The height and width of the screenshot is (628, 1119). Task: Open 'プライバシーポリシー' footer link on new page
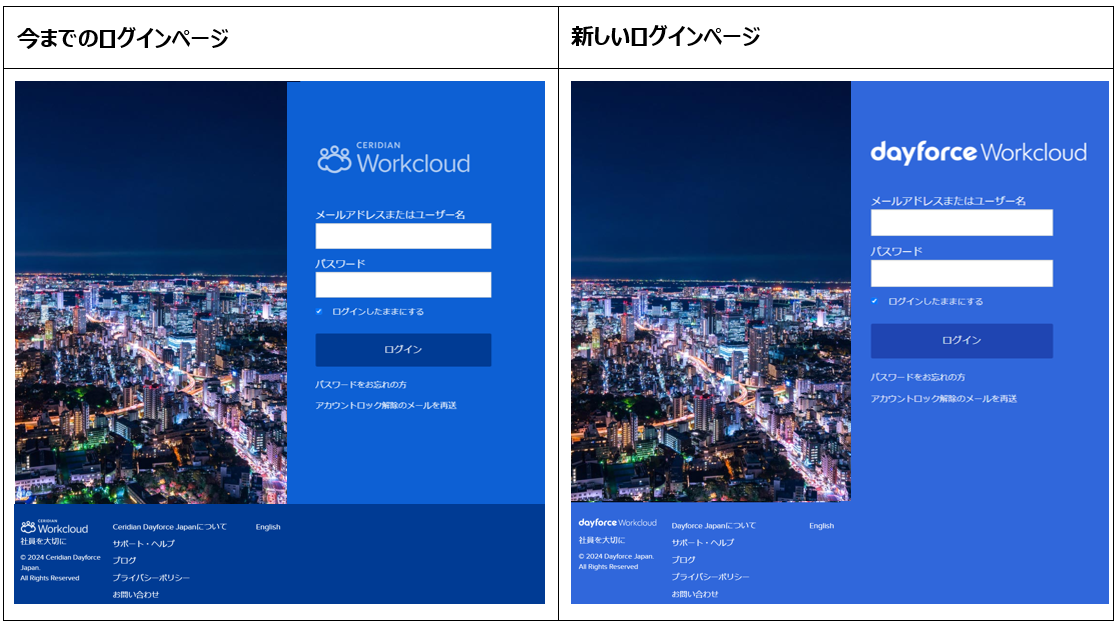click(710, 577)
